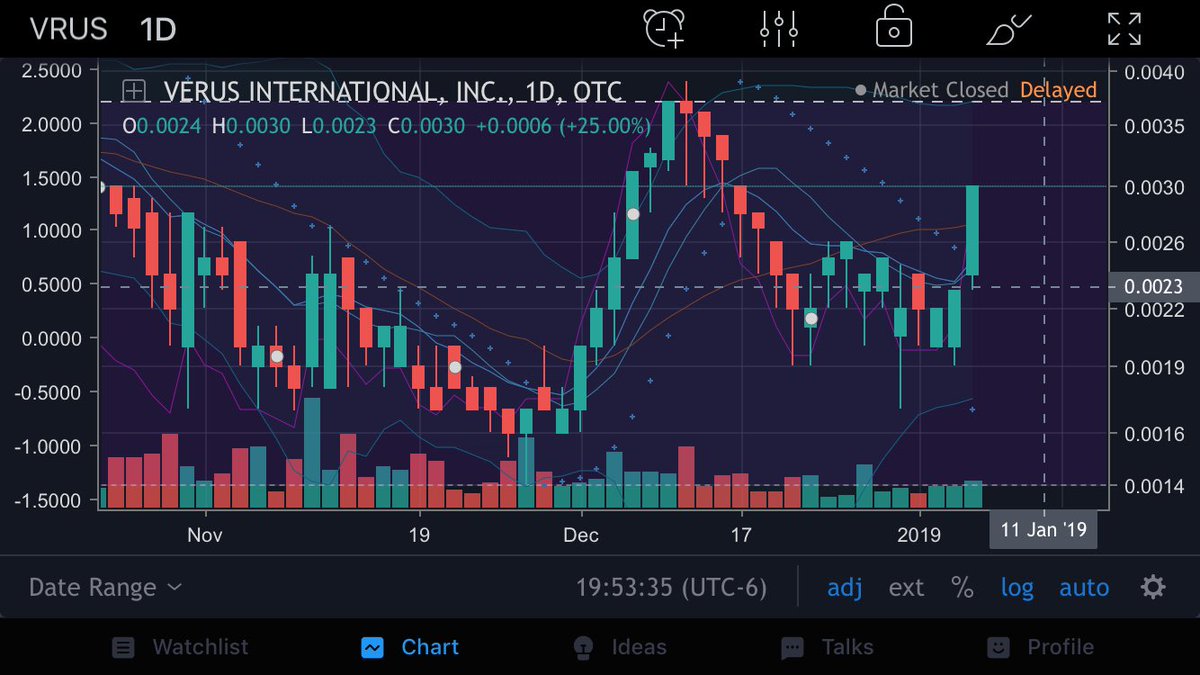Click the -1.5000 left scale label
Image resolution: width=1200 pixels, height=675 pixels.
(x=47, y=500)
